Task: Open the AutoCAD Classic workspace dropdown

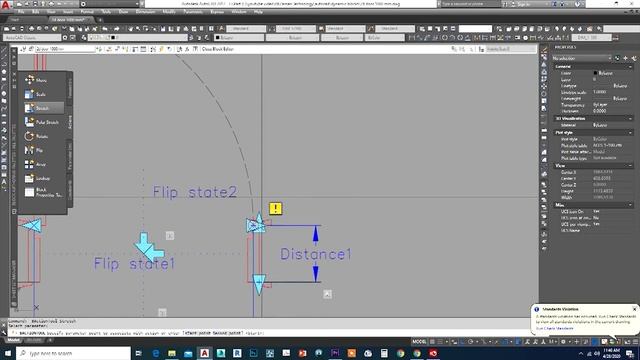Action: click(32, 38)
